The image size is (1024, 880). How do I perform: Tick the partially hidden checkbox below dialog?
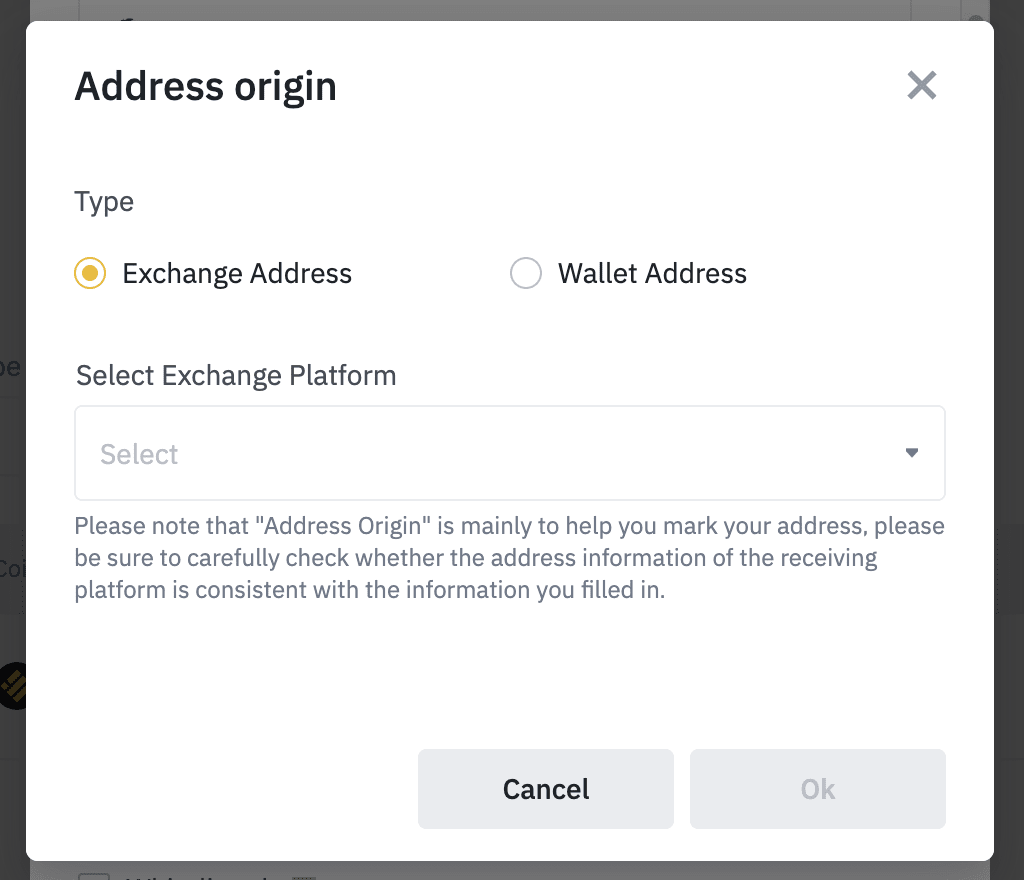(94, 873)
